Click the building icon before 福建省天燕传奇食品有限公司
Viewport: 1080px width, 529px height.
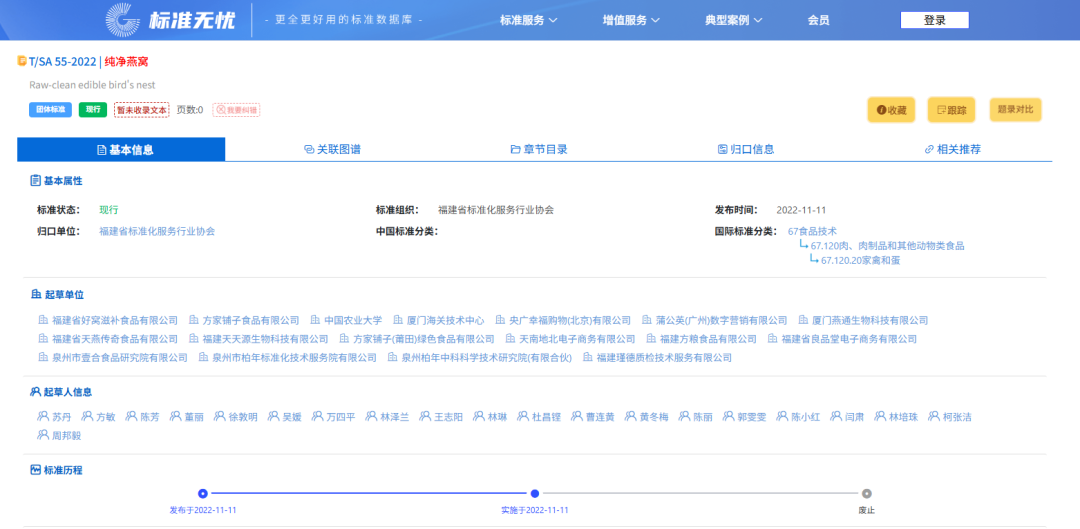pos(43,339)
